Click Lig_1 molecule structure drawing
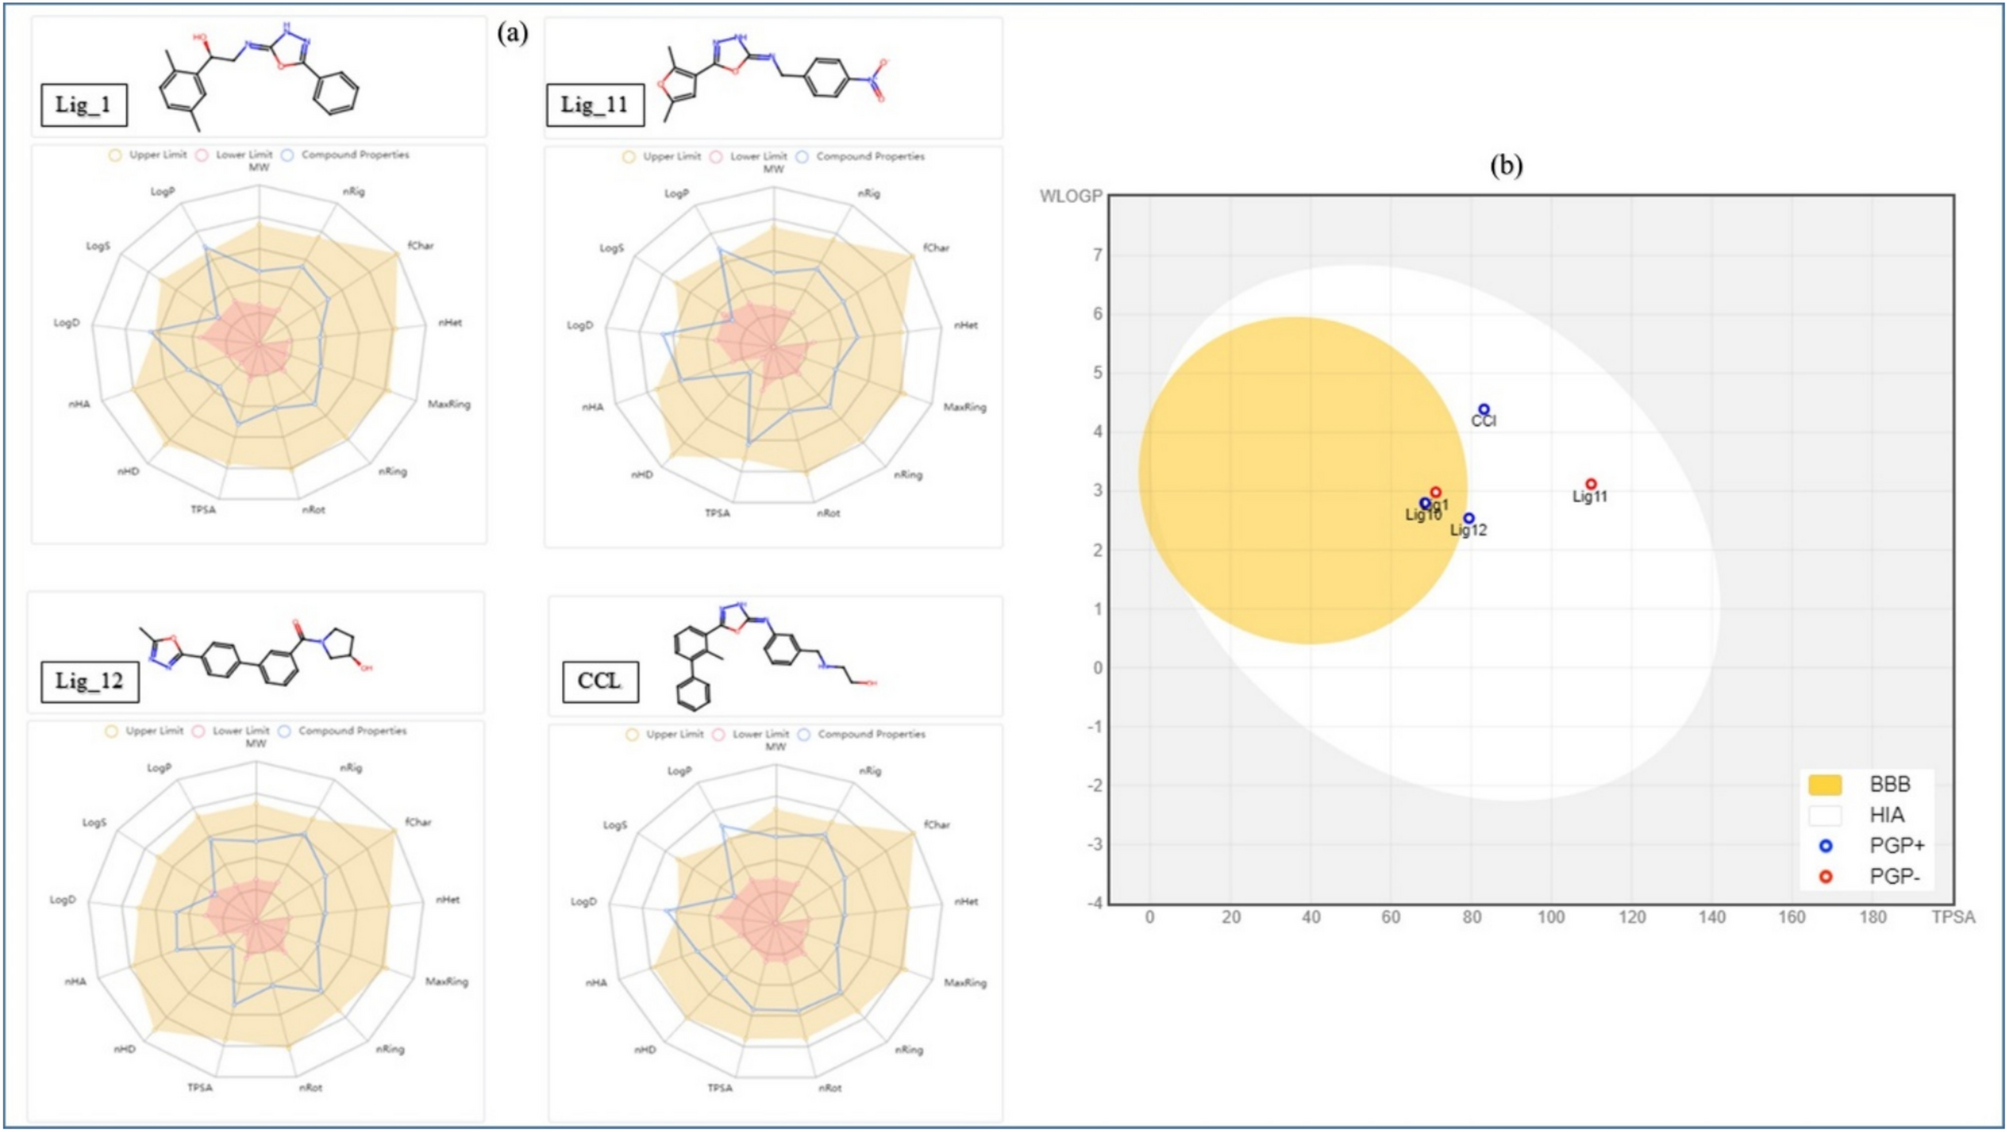2007x1132 pixels. [x=260, y=77]
